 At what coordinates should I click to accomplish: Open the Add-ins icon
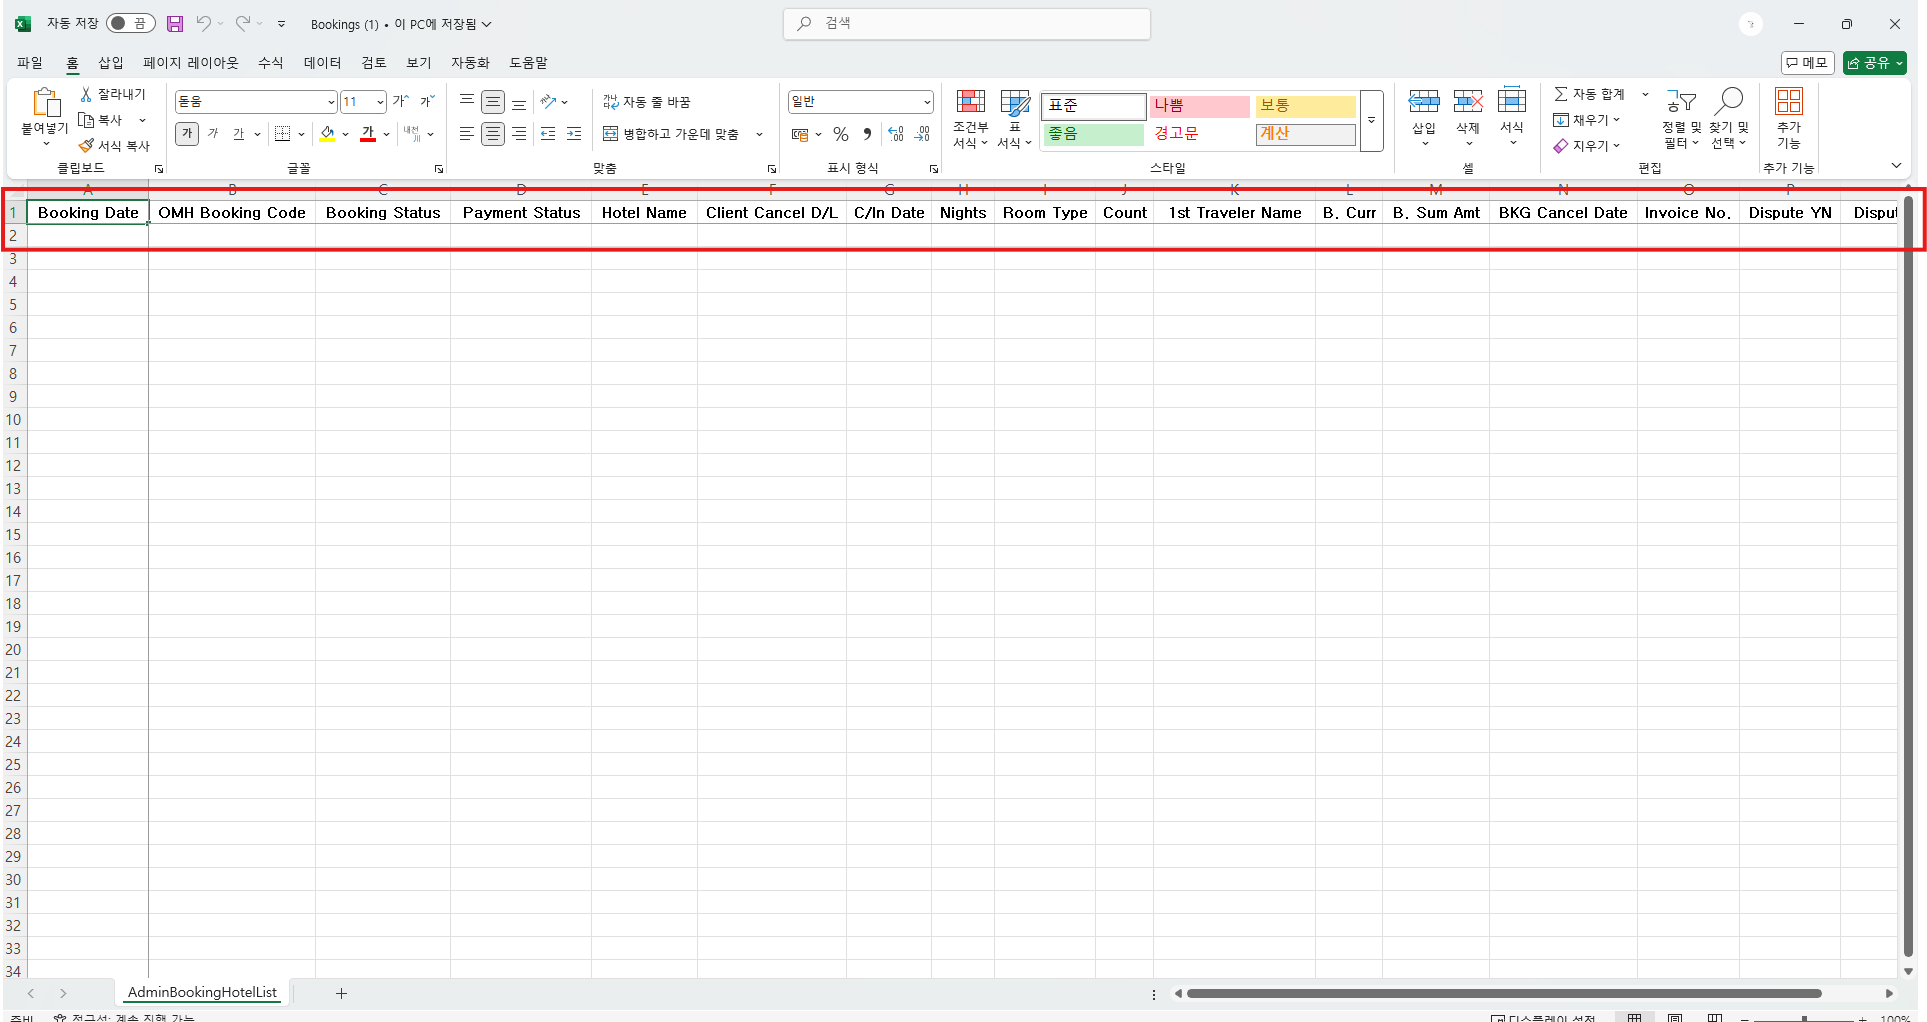click(x=1789, y=101)
